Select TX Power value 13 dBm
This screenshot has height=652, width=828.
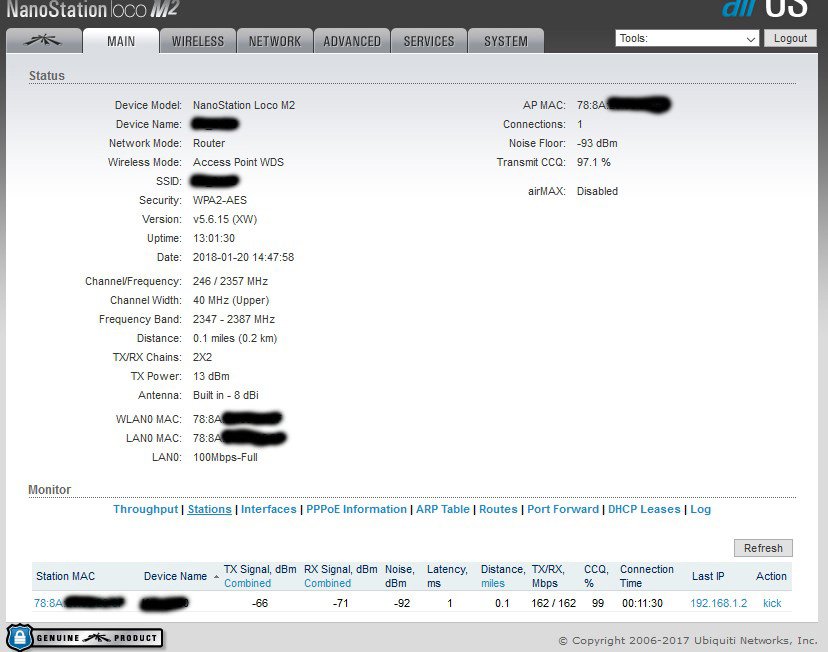point(211,376)
